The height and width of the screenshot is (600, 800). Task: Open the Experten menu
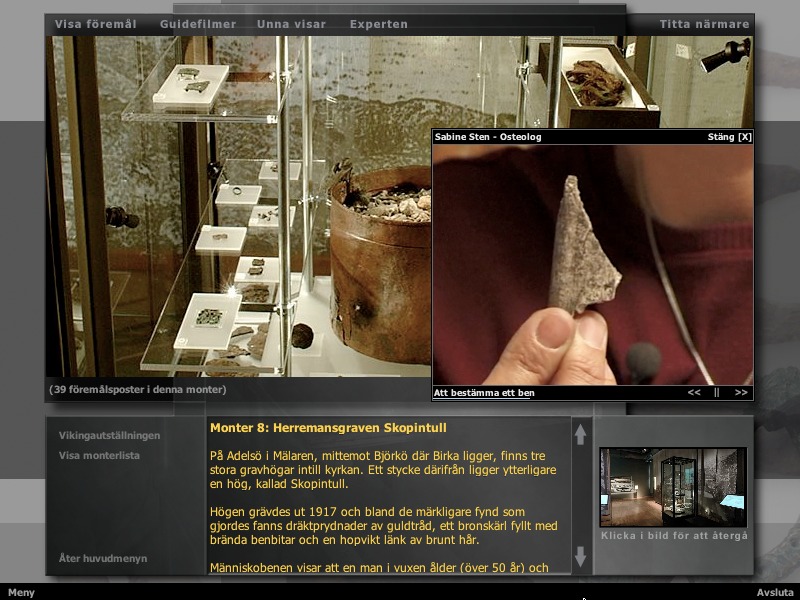[x=379, y=24]
